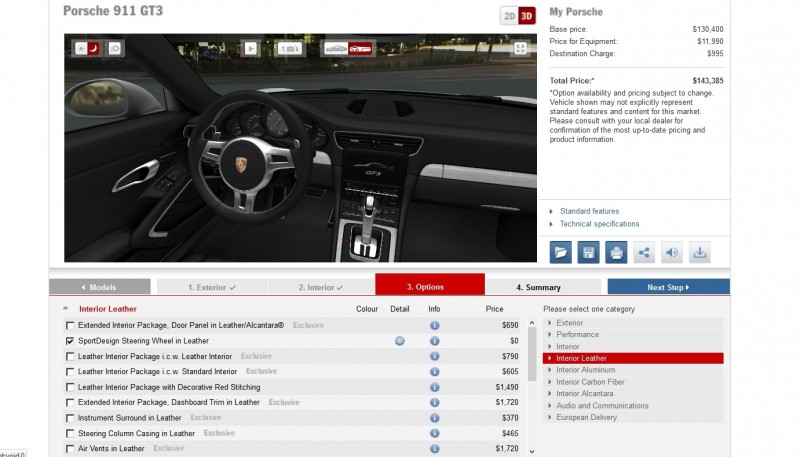800x457 pixels.
Task: Check Air Vents in Leather
Action: tap(70, 449)
